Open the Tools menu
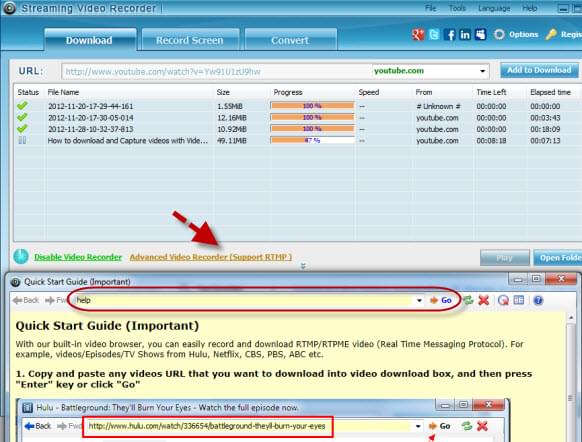 457,8
